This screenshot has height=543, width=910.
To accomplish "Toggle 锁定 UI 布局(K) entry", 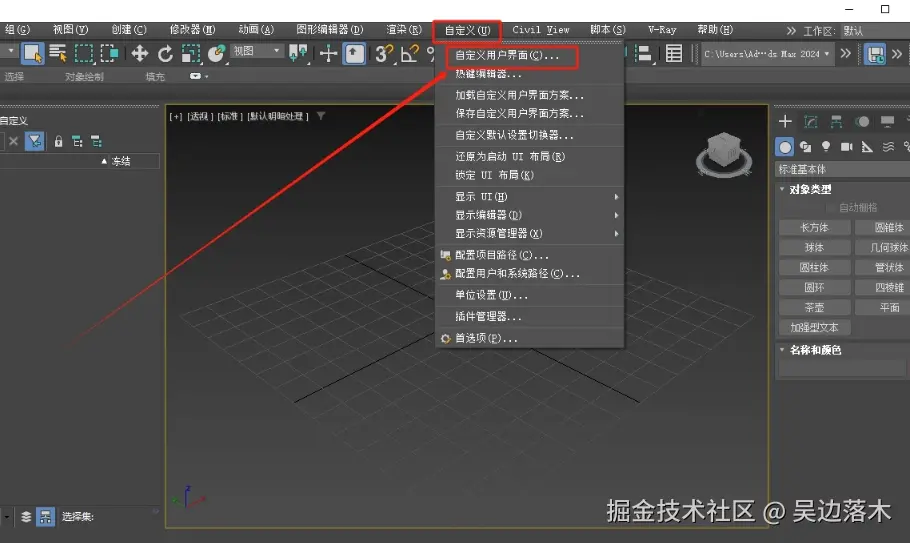I will [x=529, y=175].
